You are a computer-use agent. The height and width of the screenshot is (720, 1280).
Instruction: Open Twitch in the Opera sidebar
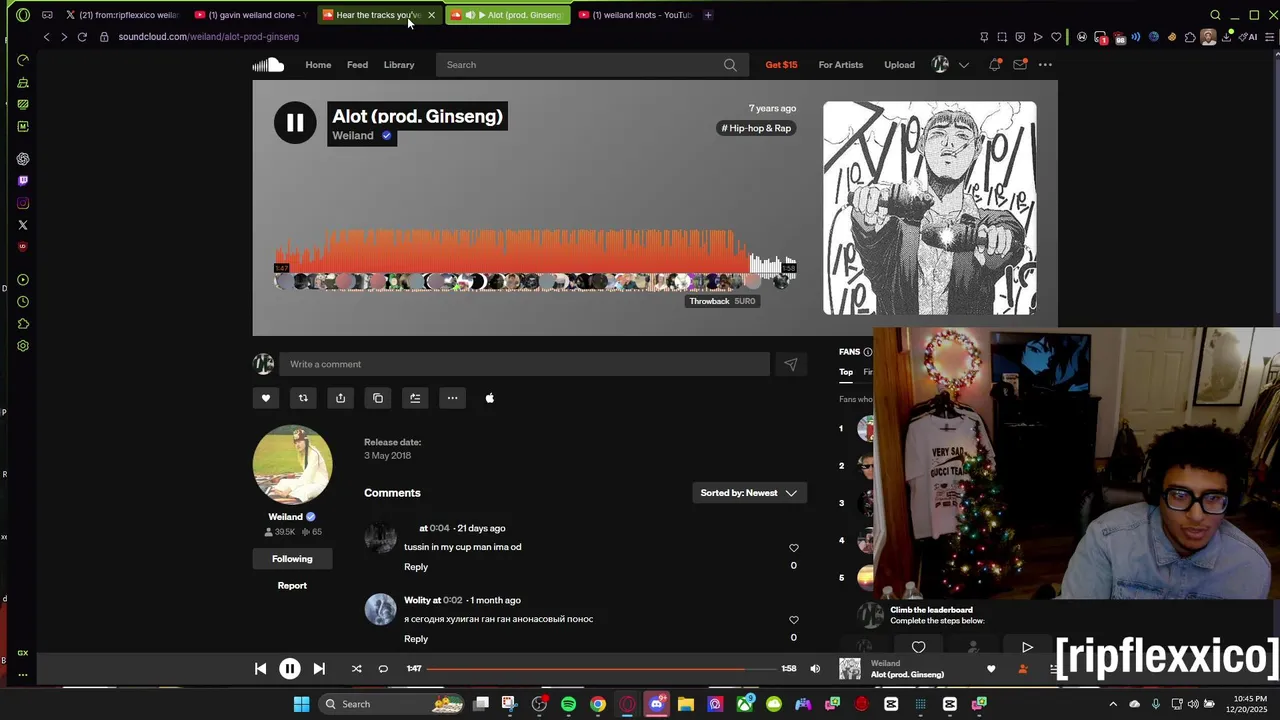pos(23,181)
